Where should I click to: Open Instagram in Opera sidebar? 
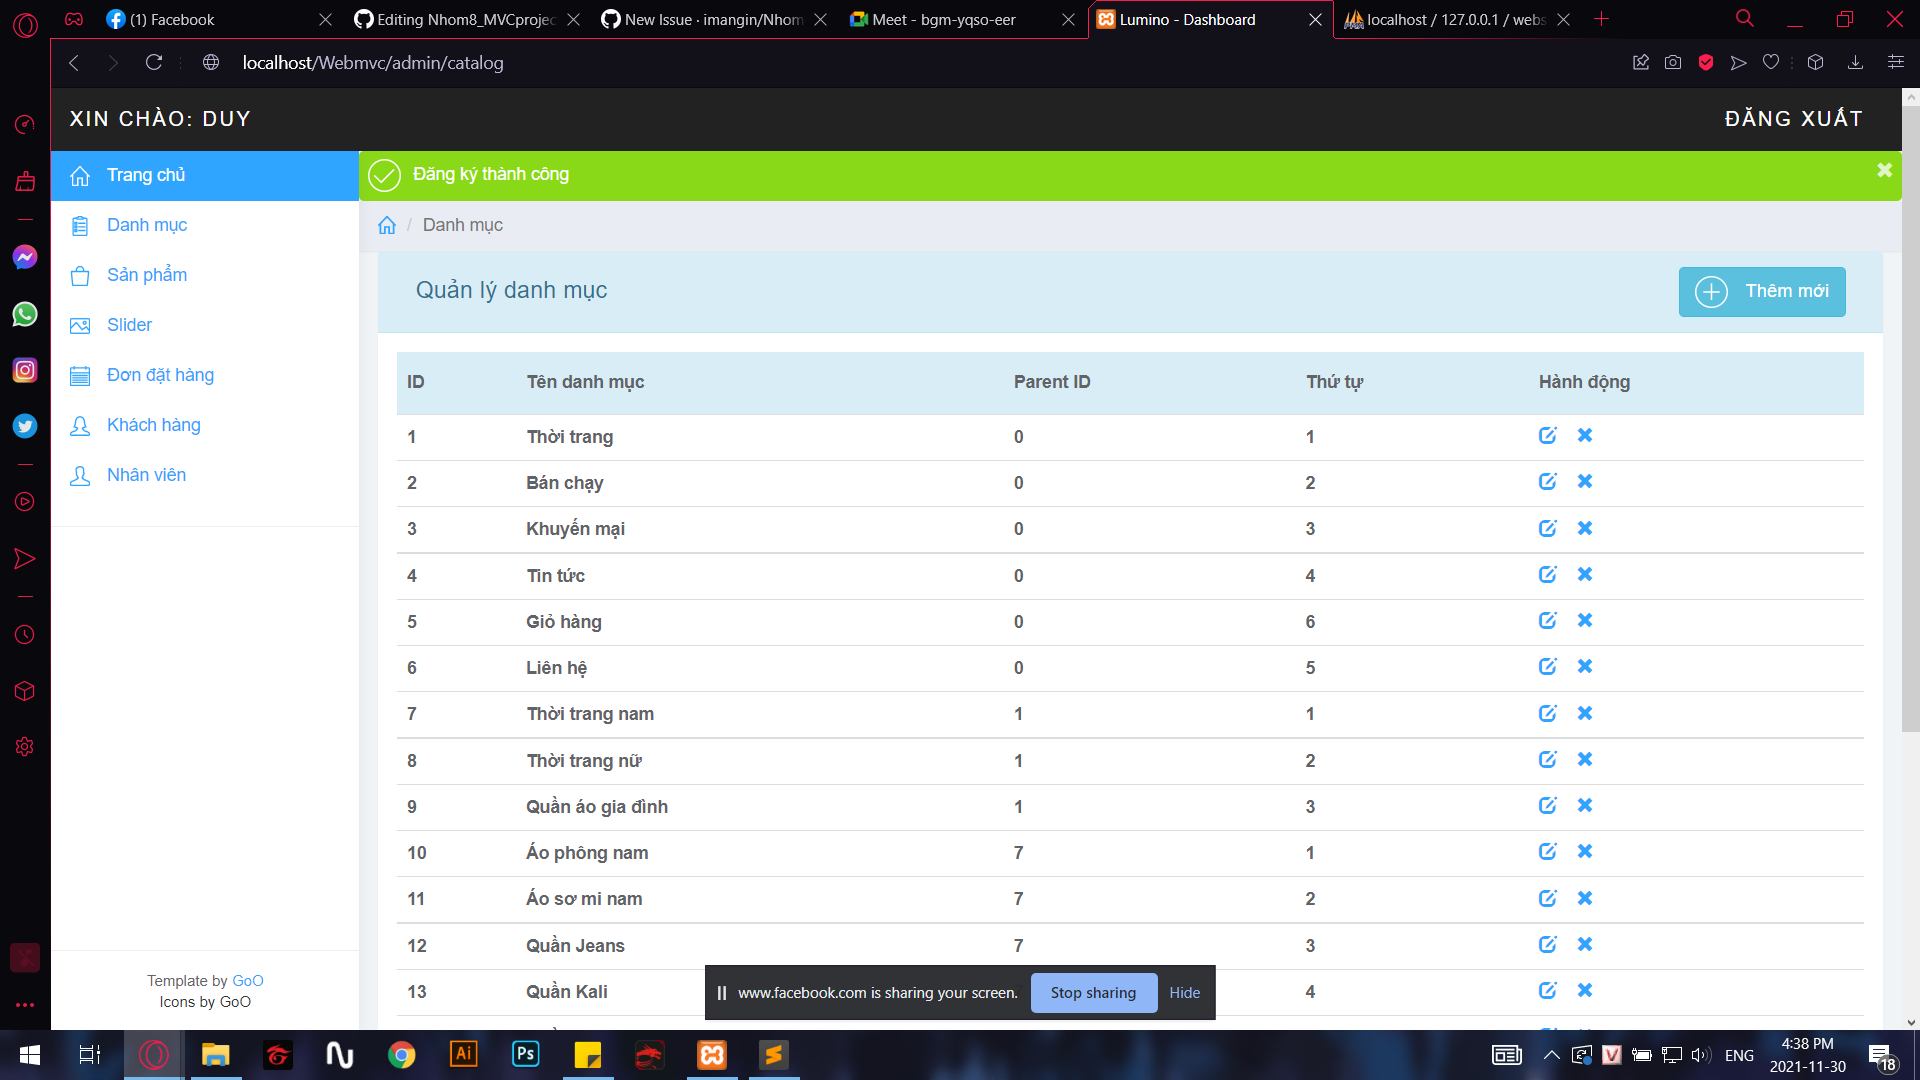tap(25, 370)
